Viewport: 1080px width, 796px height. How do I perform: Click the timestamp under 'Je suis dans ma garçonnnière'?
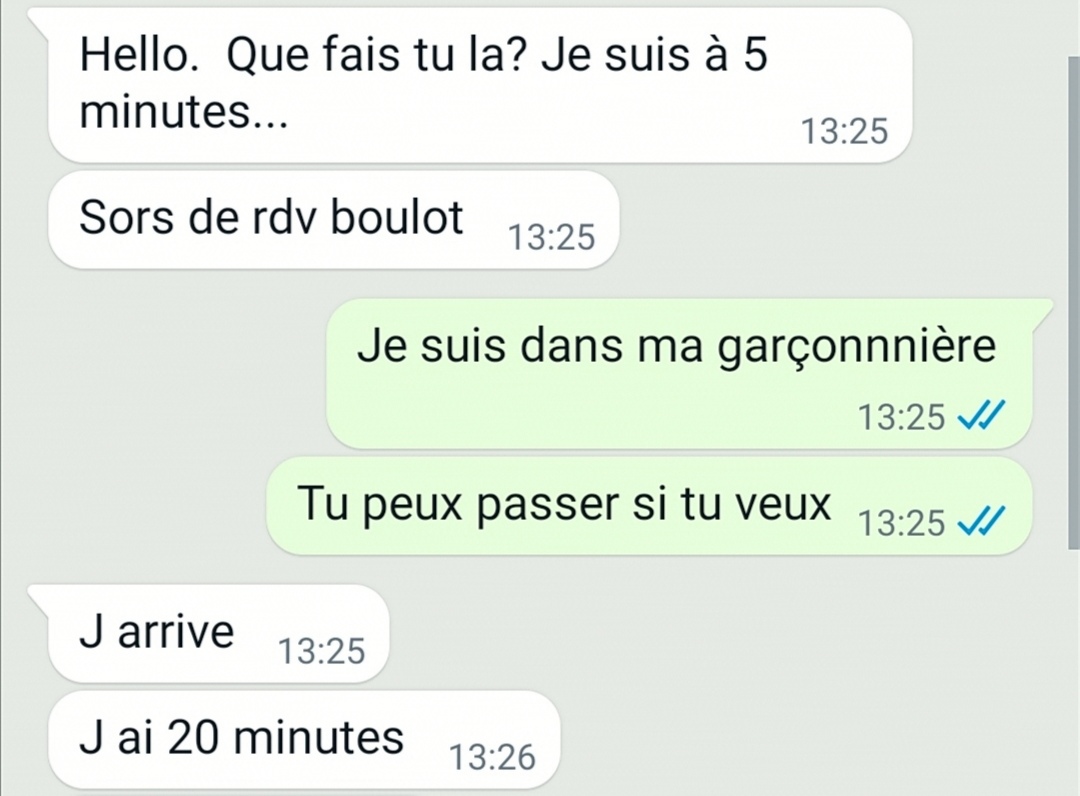pyautogui.click(x=901, y=417)
